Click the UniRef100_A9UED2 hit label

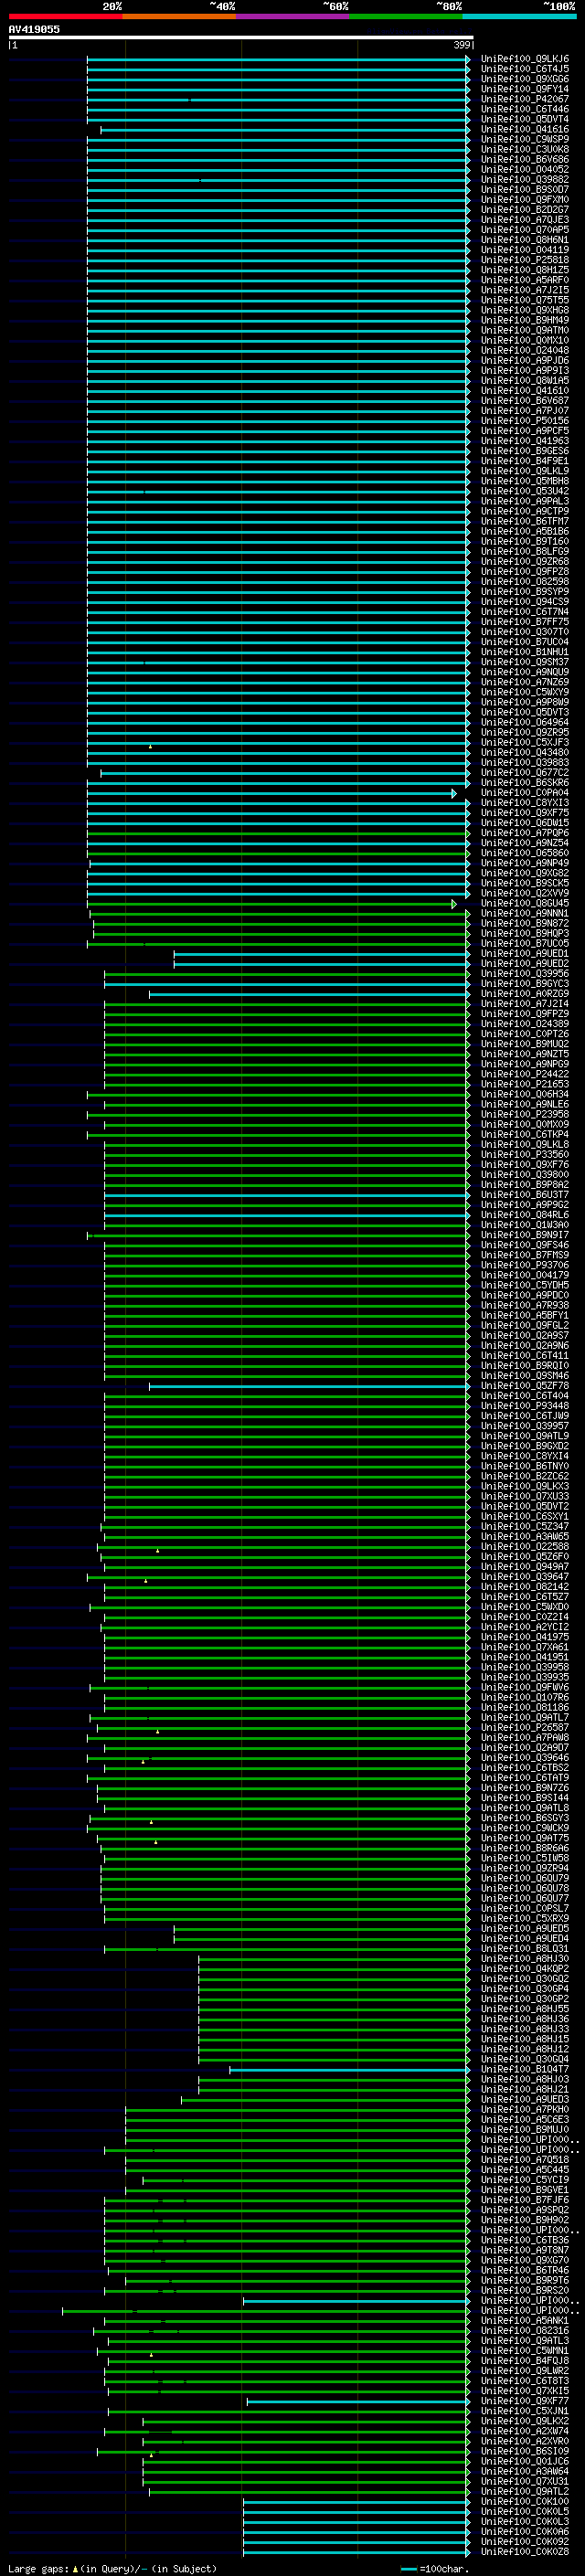(525, 964)
